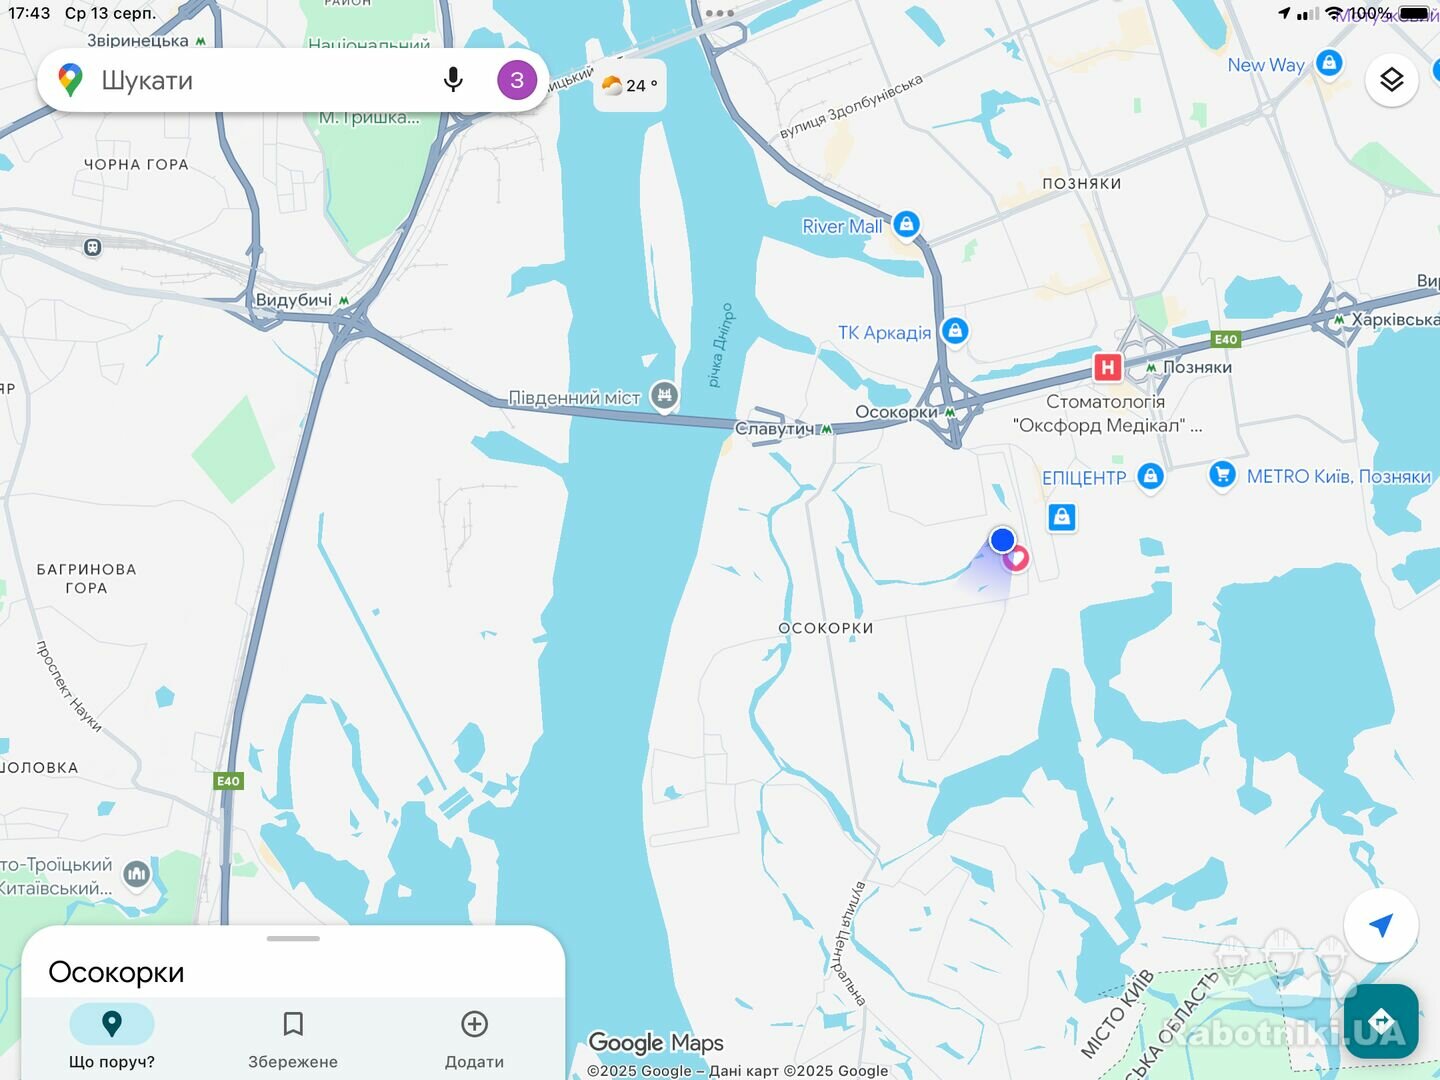
Task: Open the purple account avatar "З"
Action: click(x=517, y=80)
